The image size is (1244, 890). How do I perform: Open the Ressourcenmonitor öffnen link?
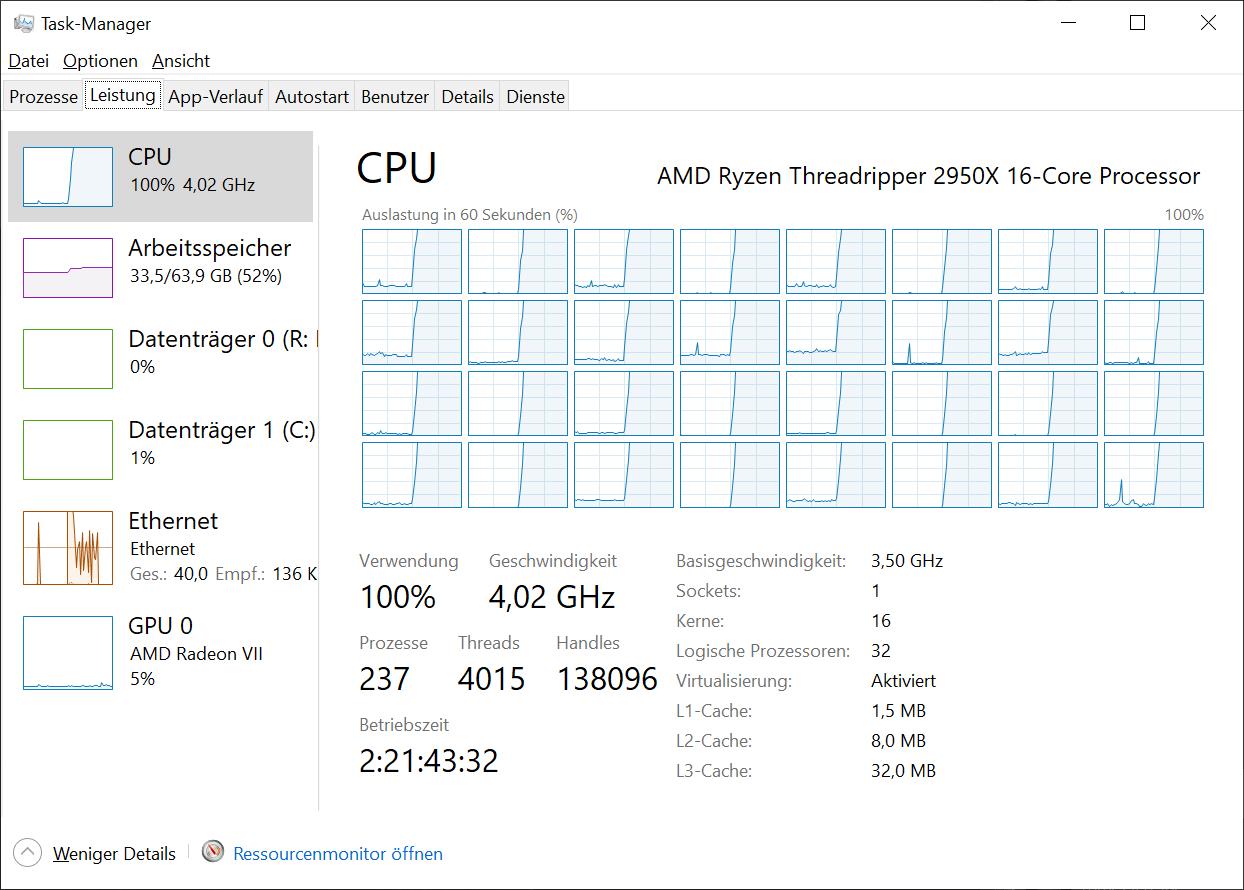[x=338, y=854]
